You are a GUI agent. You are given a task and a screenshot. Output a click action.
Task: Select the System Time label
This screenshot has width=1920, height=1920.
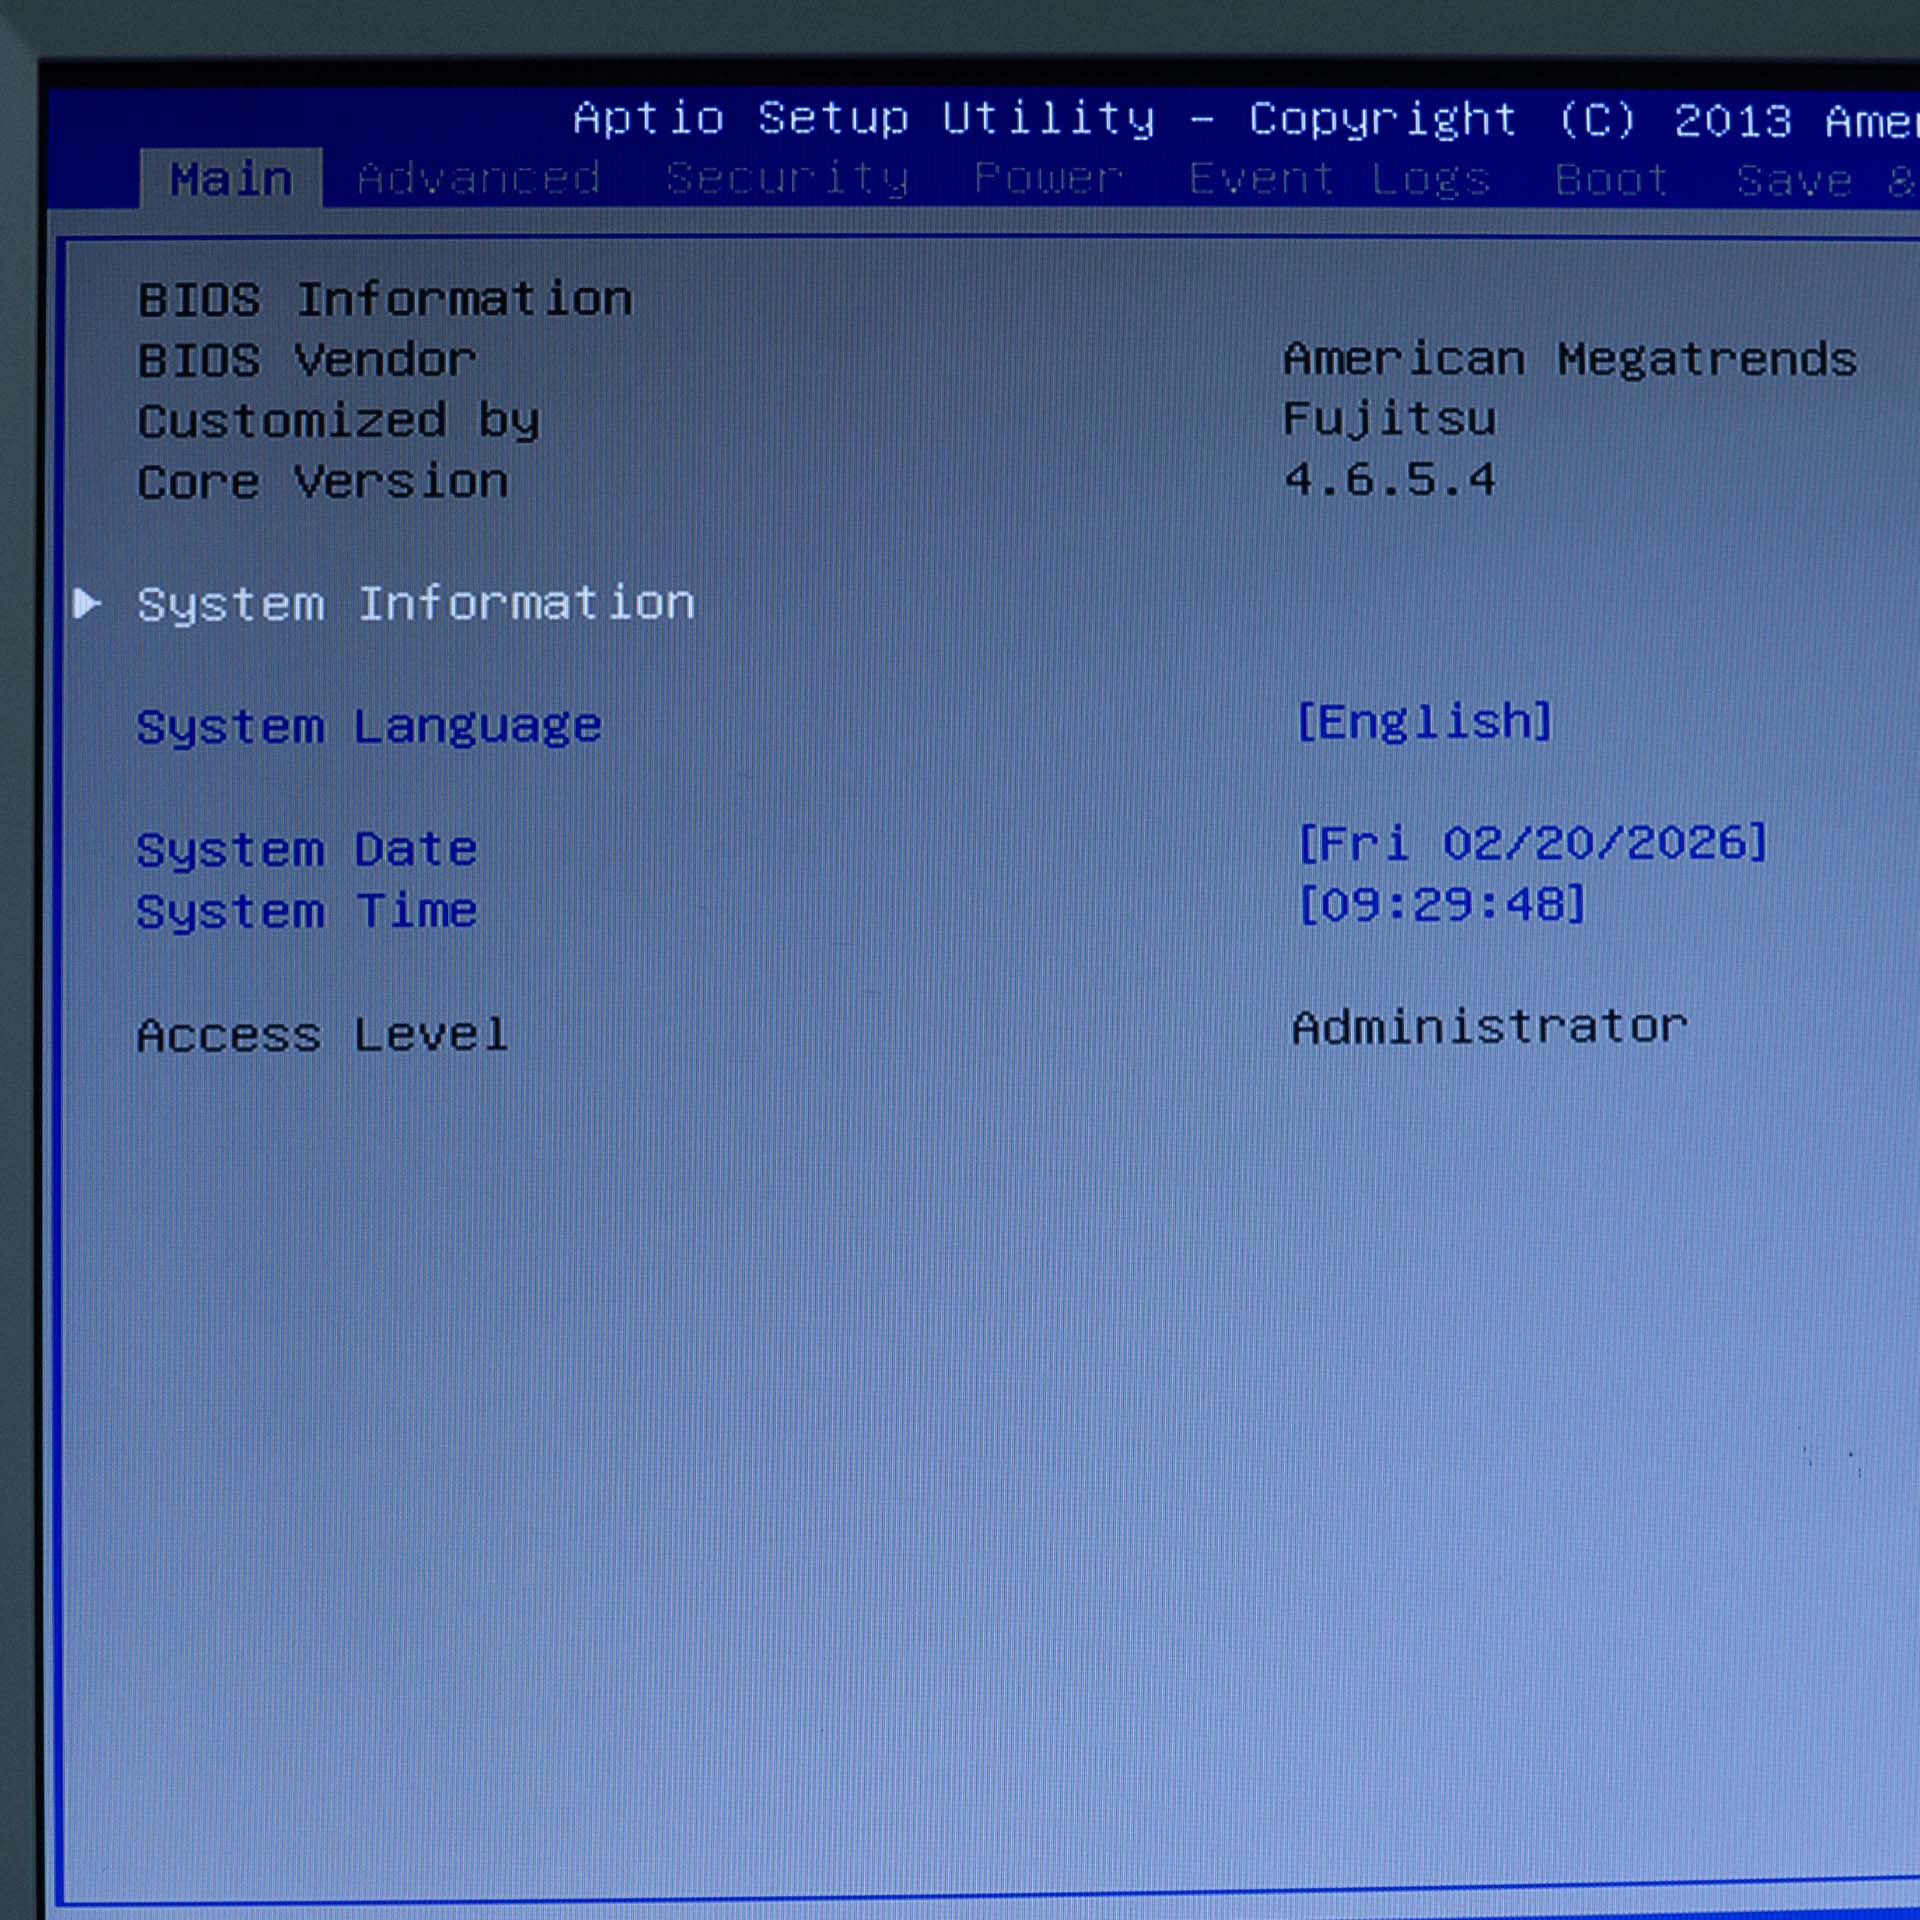point(306,911)
